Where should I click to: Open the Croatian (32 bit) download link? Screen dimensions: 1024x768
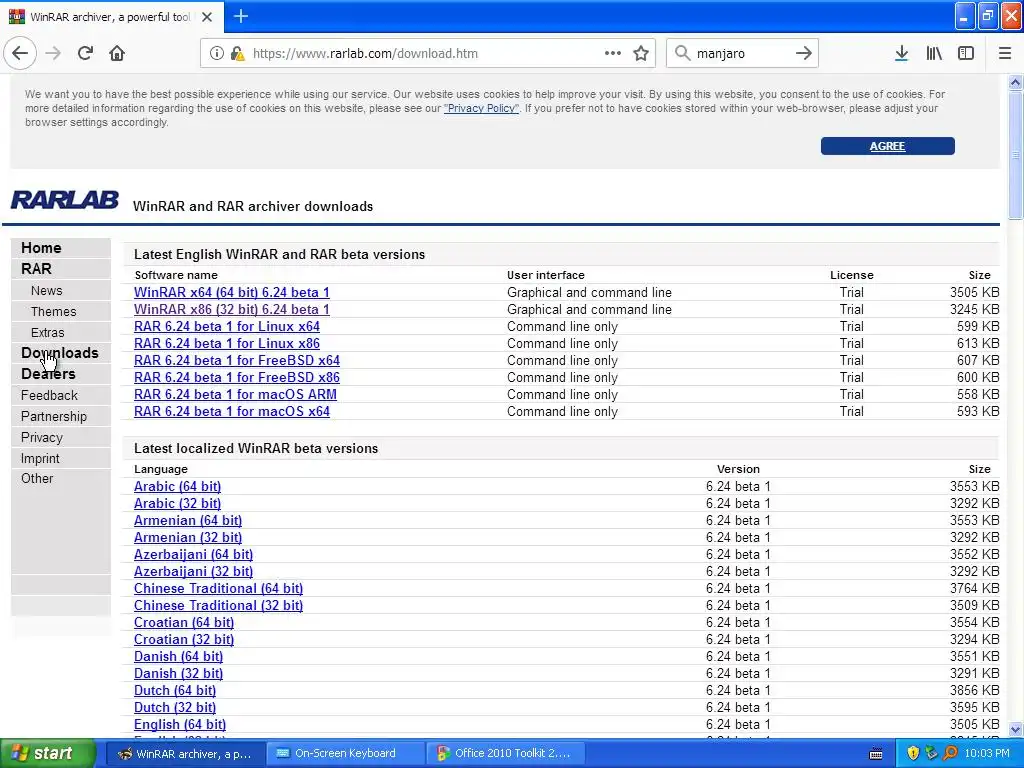pyautogui.click(x=184, y=639)
